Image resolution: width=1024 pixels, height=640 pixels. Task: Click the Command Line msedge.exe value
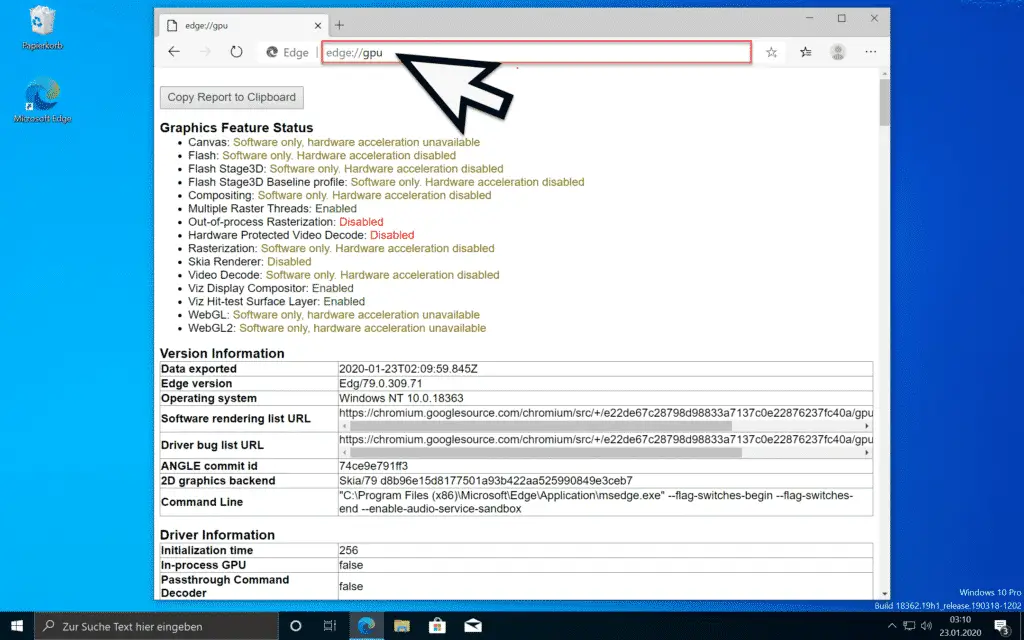point(596,502)
